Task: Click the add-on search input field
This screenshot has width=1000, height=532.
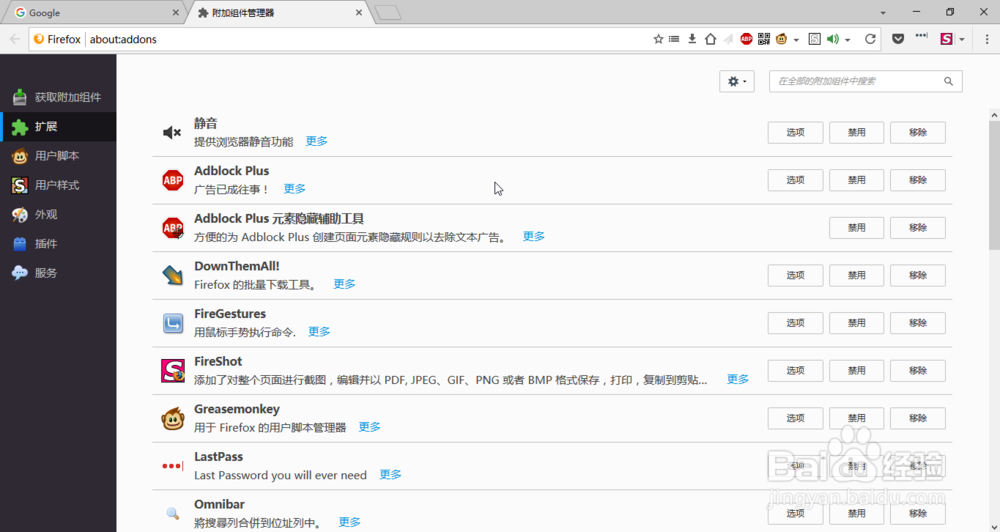Action: tap(865, 81)
